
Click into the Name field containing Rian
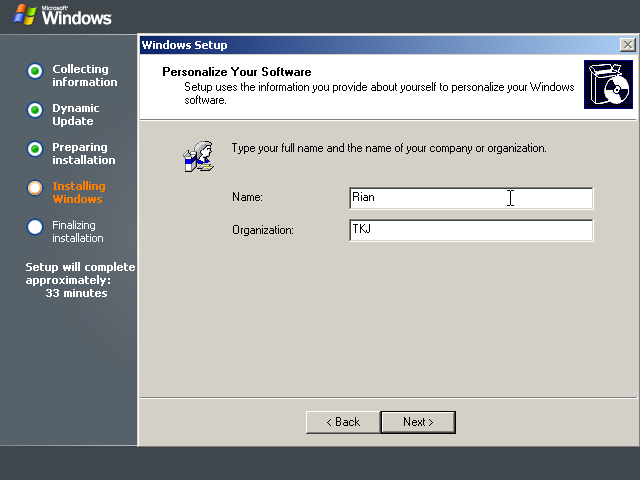(x=471, y=198)
